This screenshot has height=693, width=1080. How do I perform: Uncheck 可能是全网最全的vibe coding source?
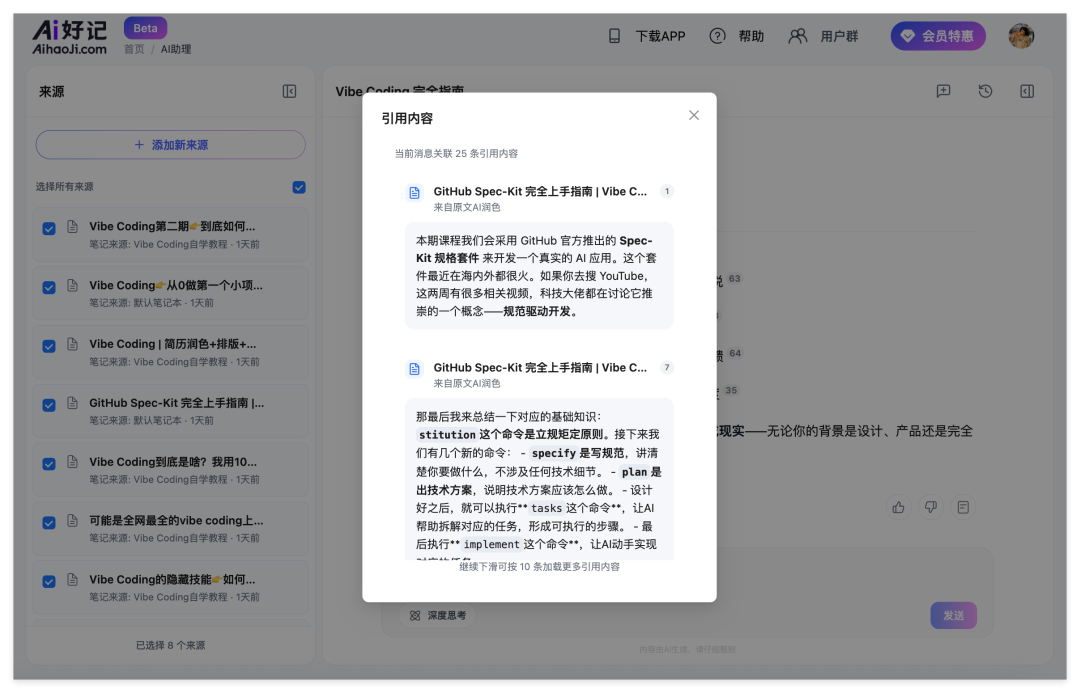(x=49, y=523)
